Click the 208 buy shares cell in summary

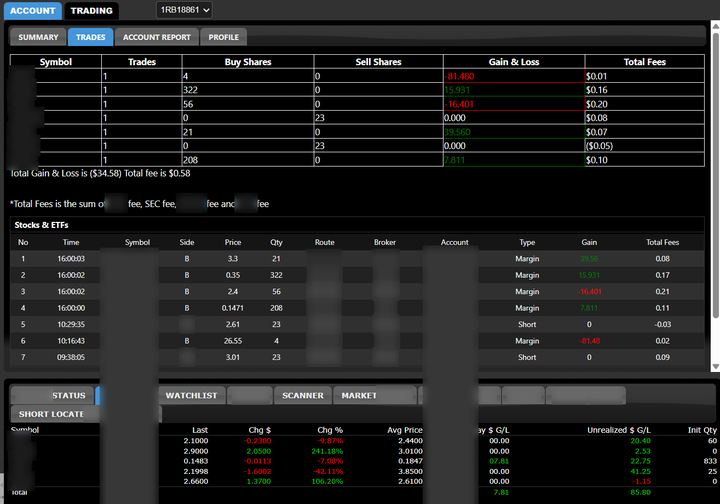(x=248, y=160)
